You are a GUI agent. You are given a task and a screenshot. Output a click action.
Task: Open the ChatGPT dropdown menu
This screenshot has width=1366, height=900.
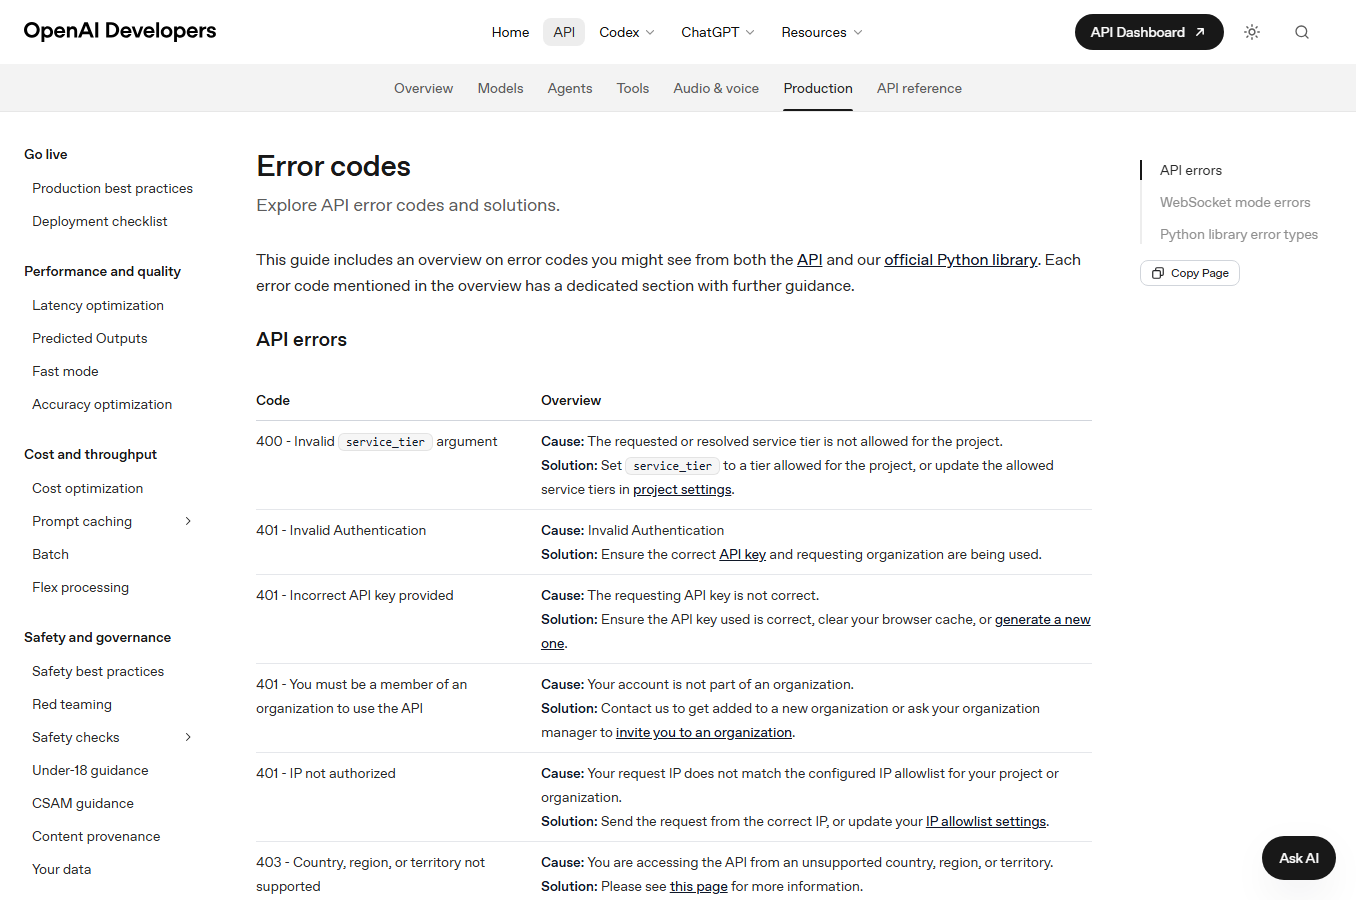pos(718,32)
